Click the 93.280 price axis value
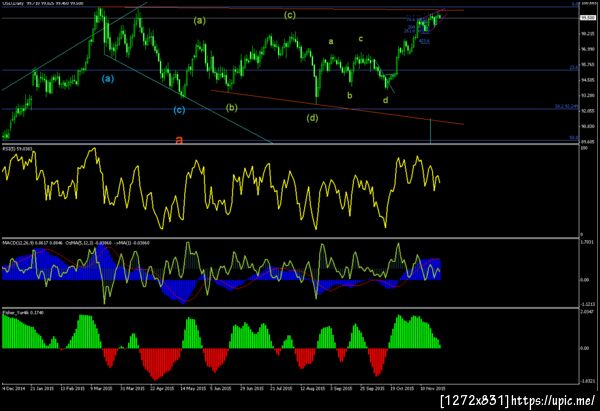The image size is (600, 411). [x=587, y=95]
